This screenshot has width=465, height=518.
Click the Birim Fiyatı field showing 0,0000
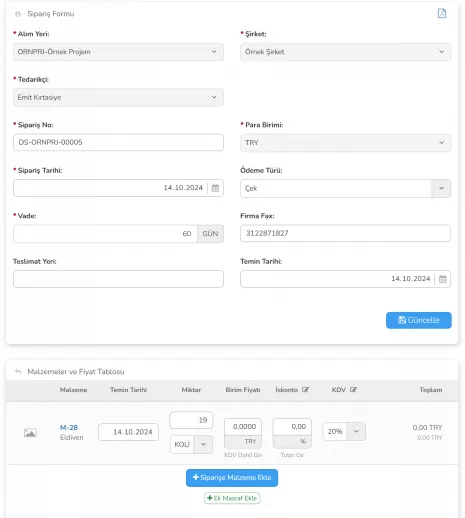pyautogui.click(x=243, y=427)
